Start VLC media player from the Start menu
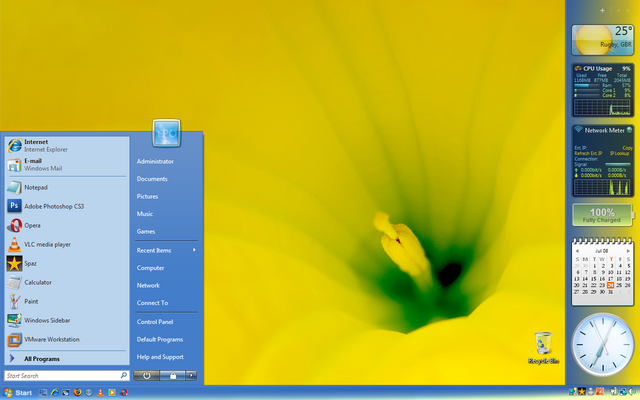Viewport: 640px width, 400px height. coord(67,244)
